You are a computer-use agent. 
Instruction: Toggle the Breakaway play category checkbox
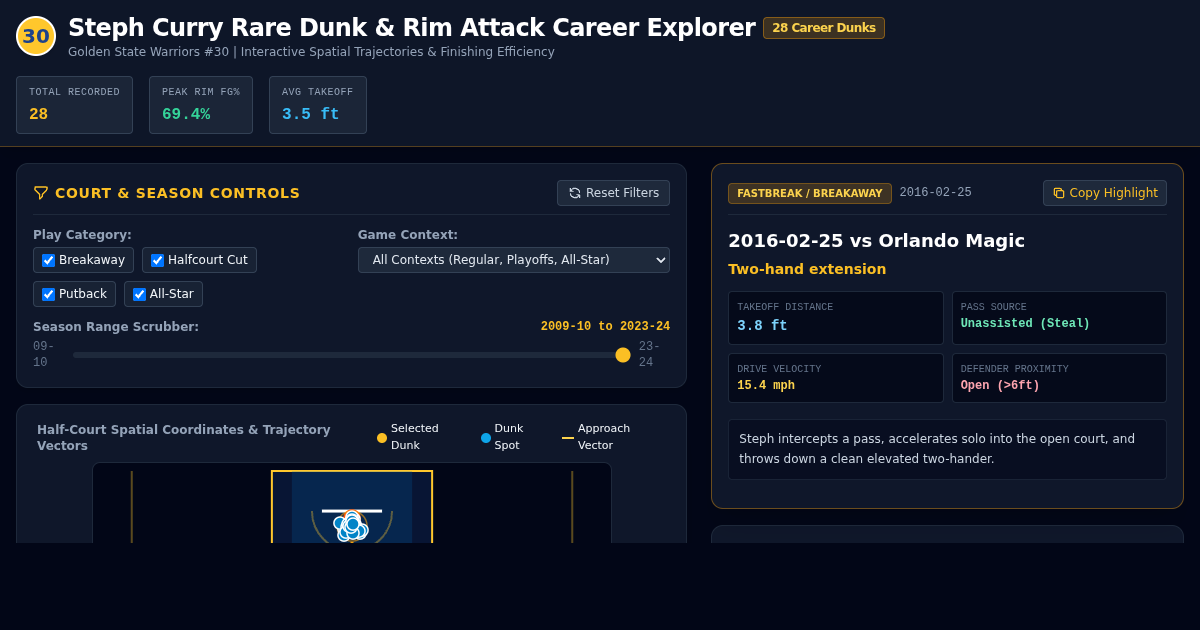[48, 260]
